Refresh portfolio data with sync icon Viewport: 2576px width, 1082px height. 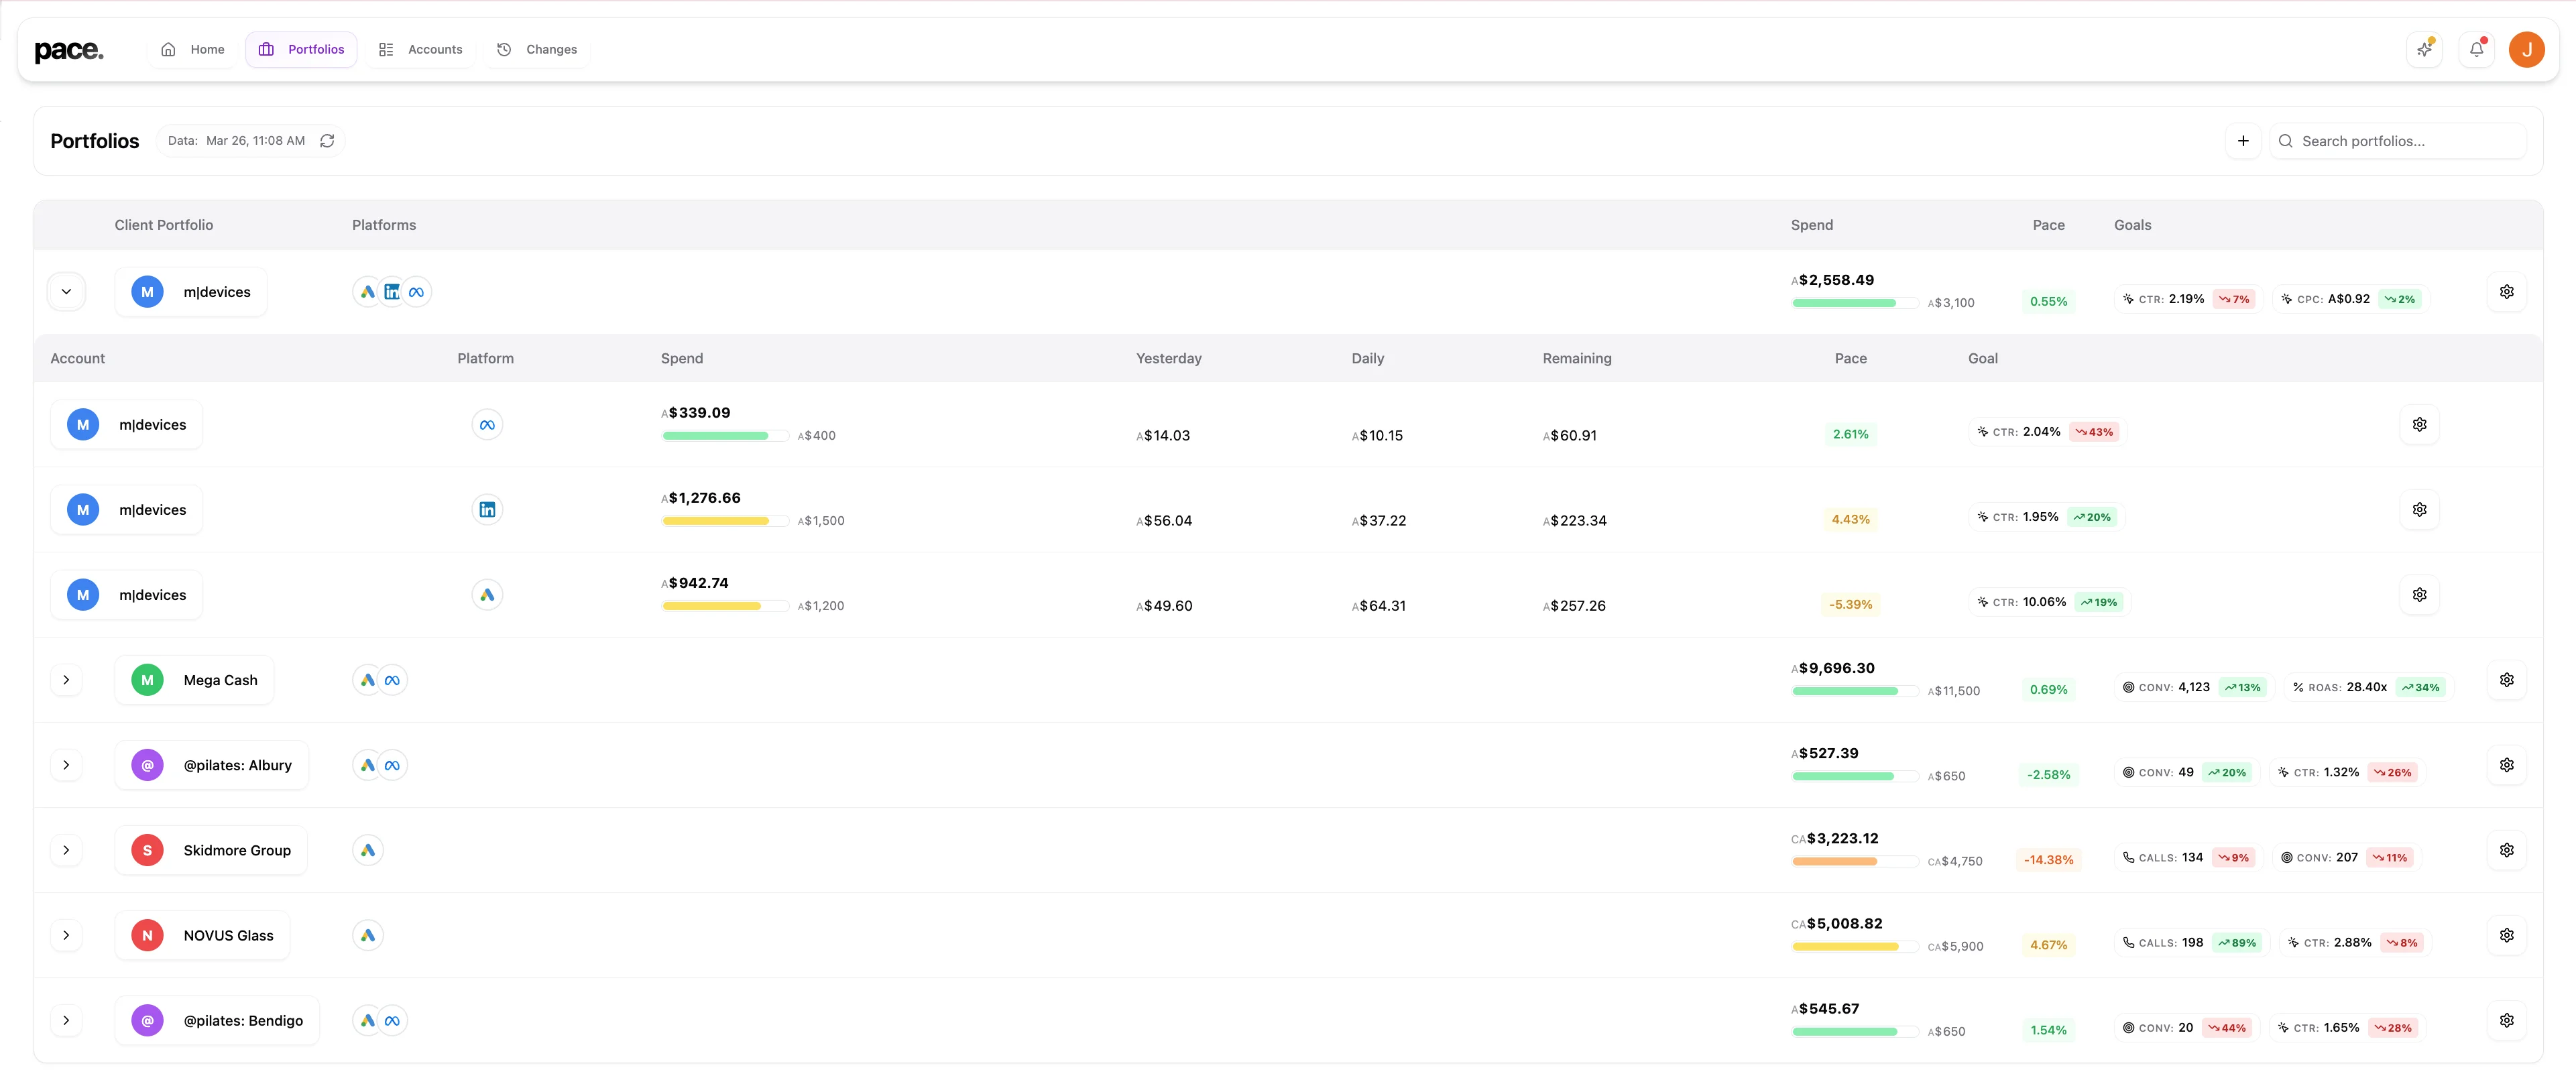[327, 141]
